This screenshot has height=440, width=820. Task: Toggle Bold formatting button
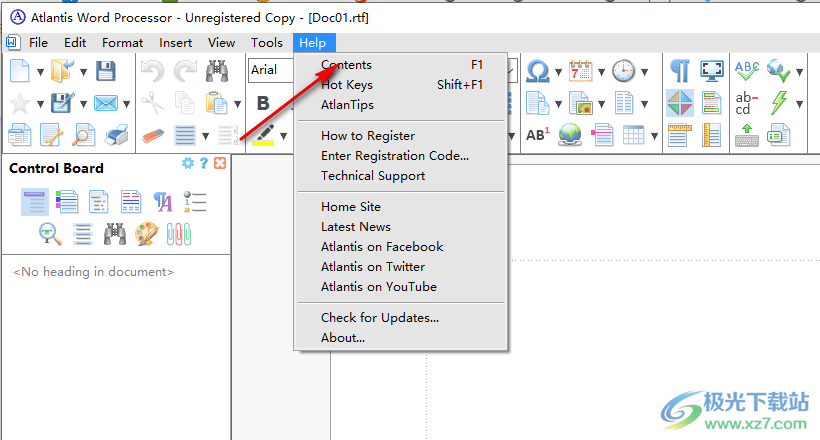263,103
